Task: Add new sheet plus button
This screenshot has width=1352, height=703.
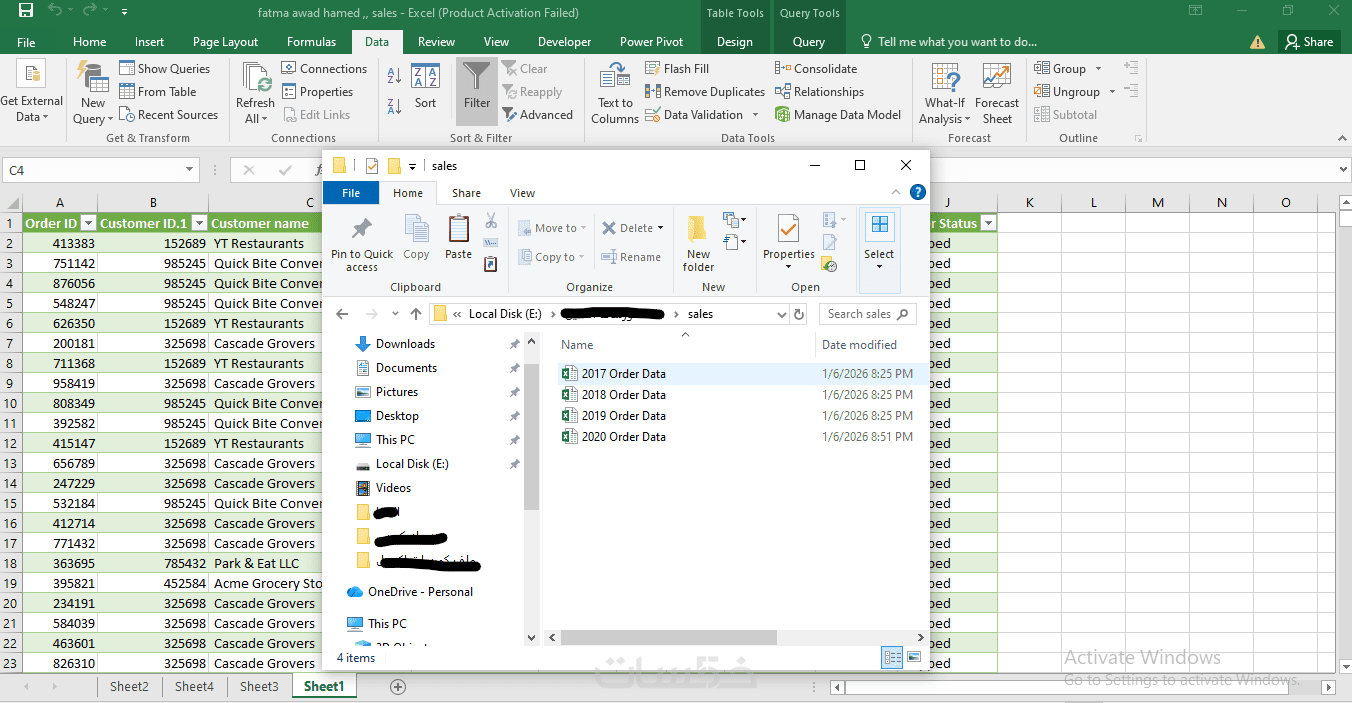Action: coord(398,686)
